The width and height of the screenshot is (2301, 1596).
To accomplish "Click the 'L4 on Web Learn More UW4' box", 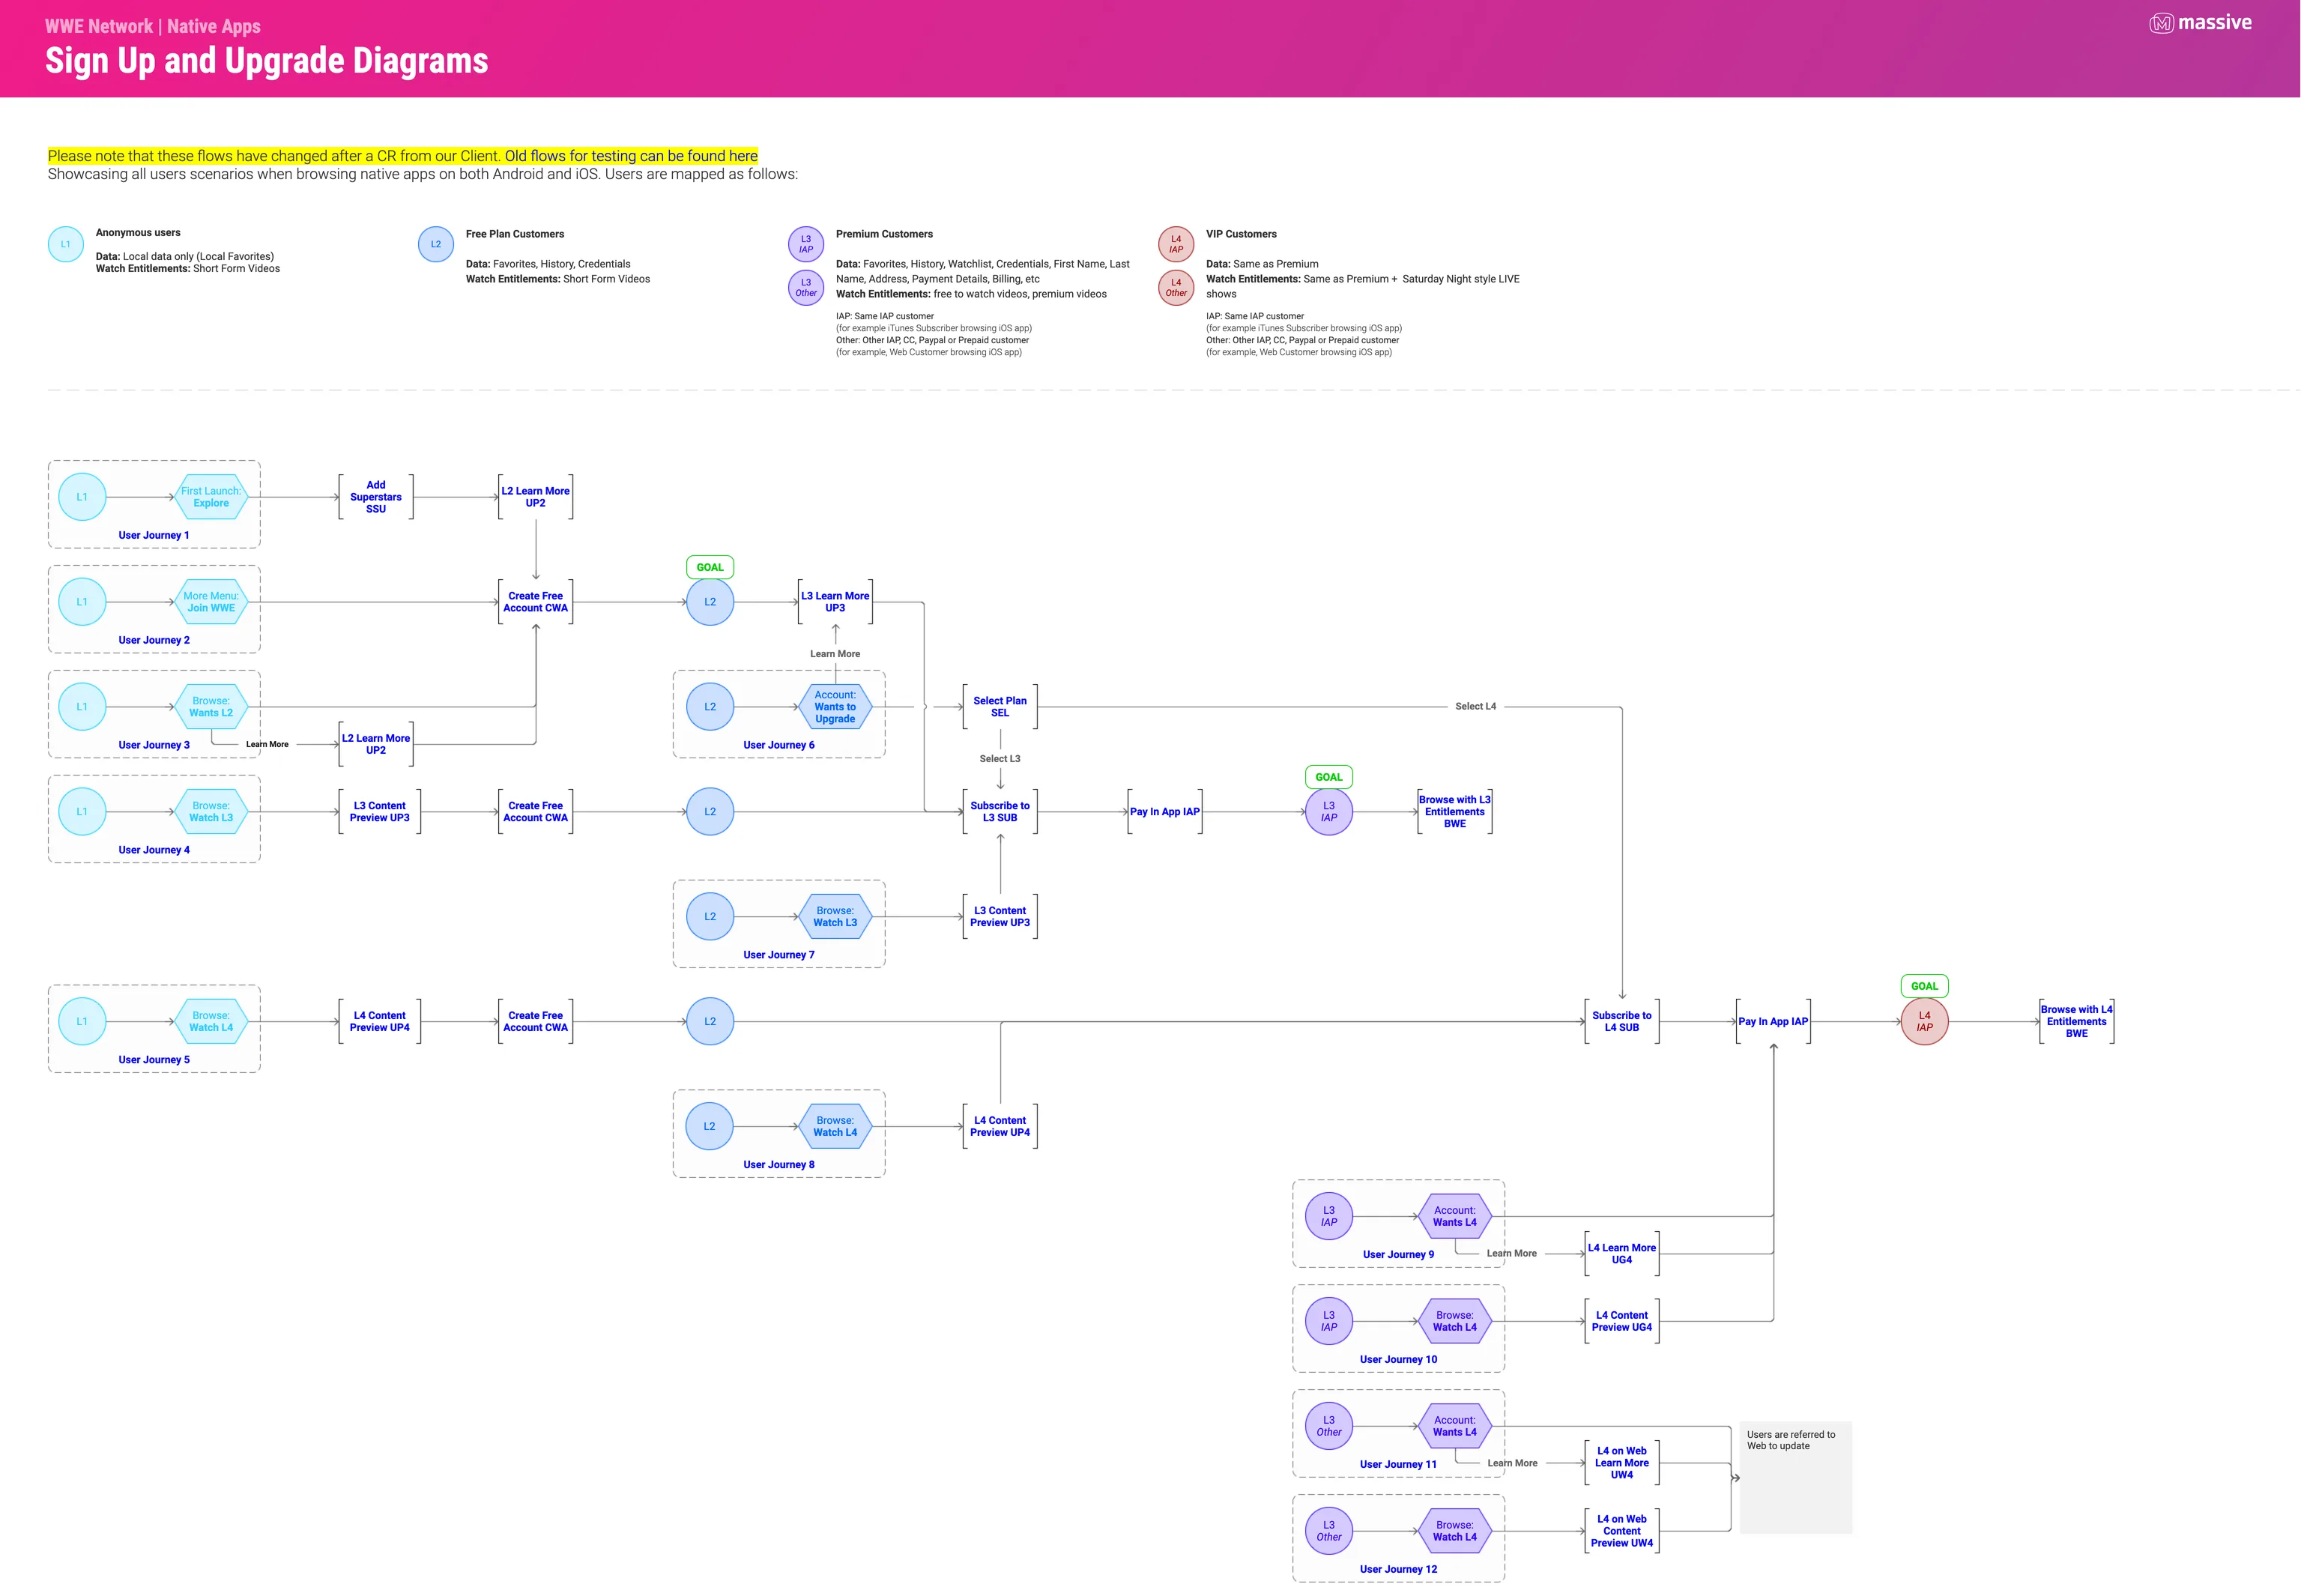I will tap(1622, 1463).
